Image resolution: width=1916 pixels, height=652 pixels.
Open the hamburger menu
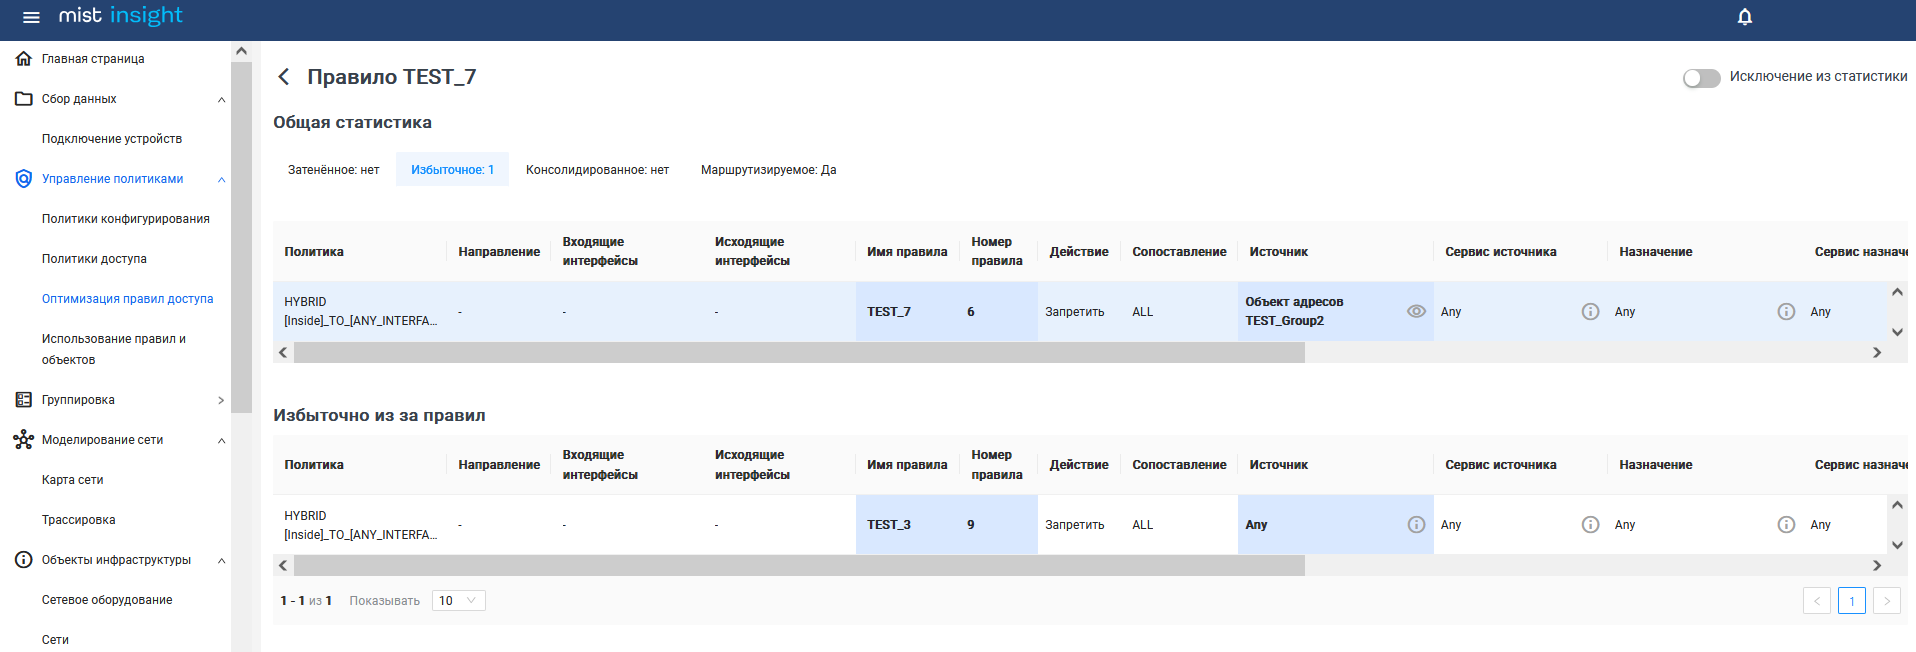click(31, 17)
